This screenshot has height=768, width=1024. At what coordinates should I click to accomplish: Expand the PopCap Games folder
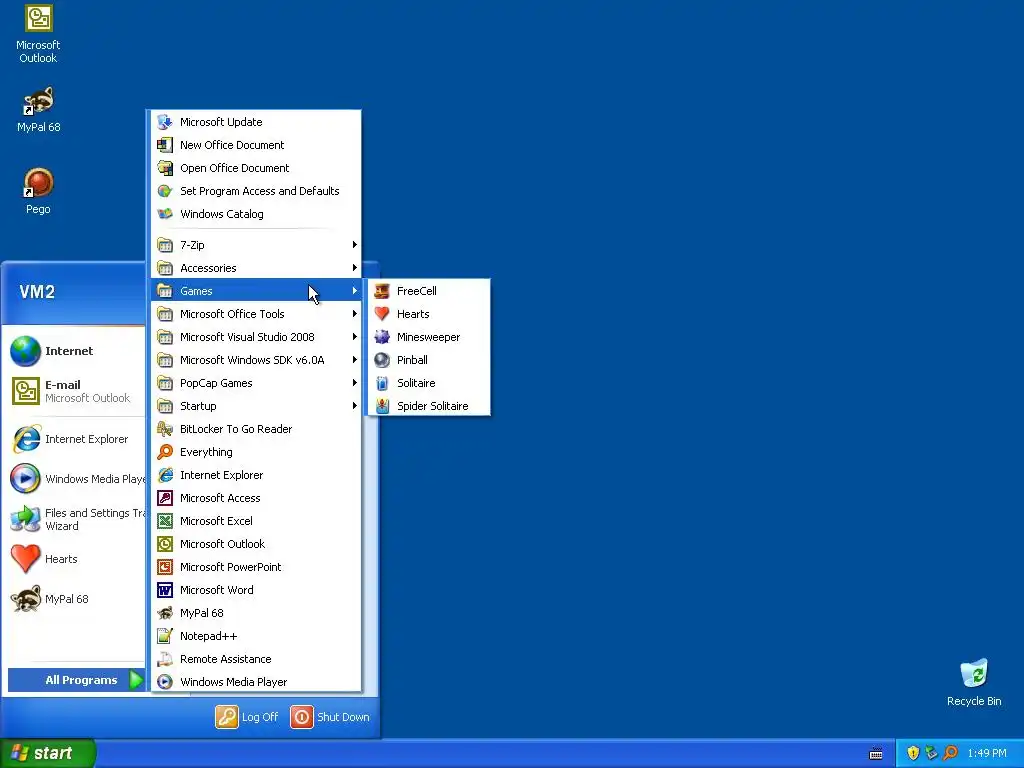click(256, 383)
